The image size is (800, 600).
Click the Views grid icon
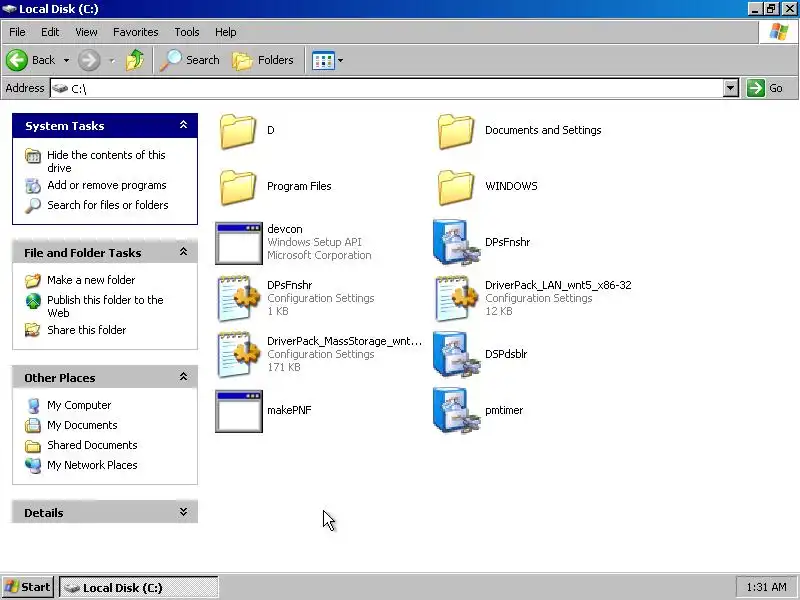pyautogui.click(x=323, y=61)
